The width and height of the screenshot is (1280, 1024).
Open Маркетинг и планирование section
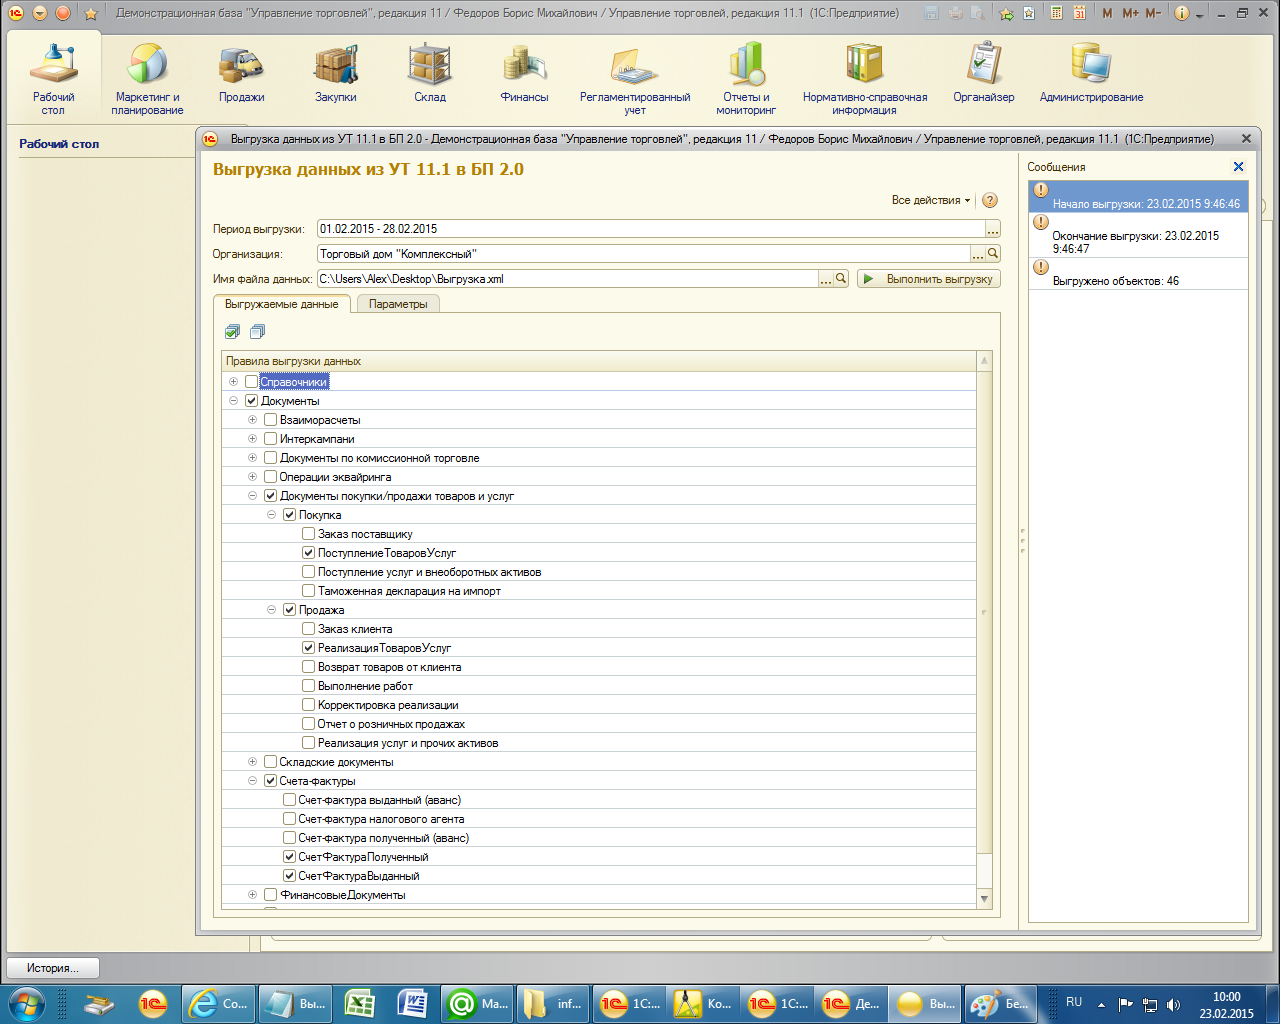(x=147, y=80)
